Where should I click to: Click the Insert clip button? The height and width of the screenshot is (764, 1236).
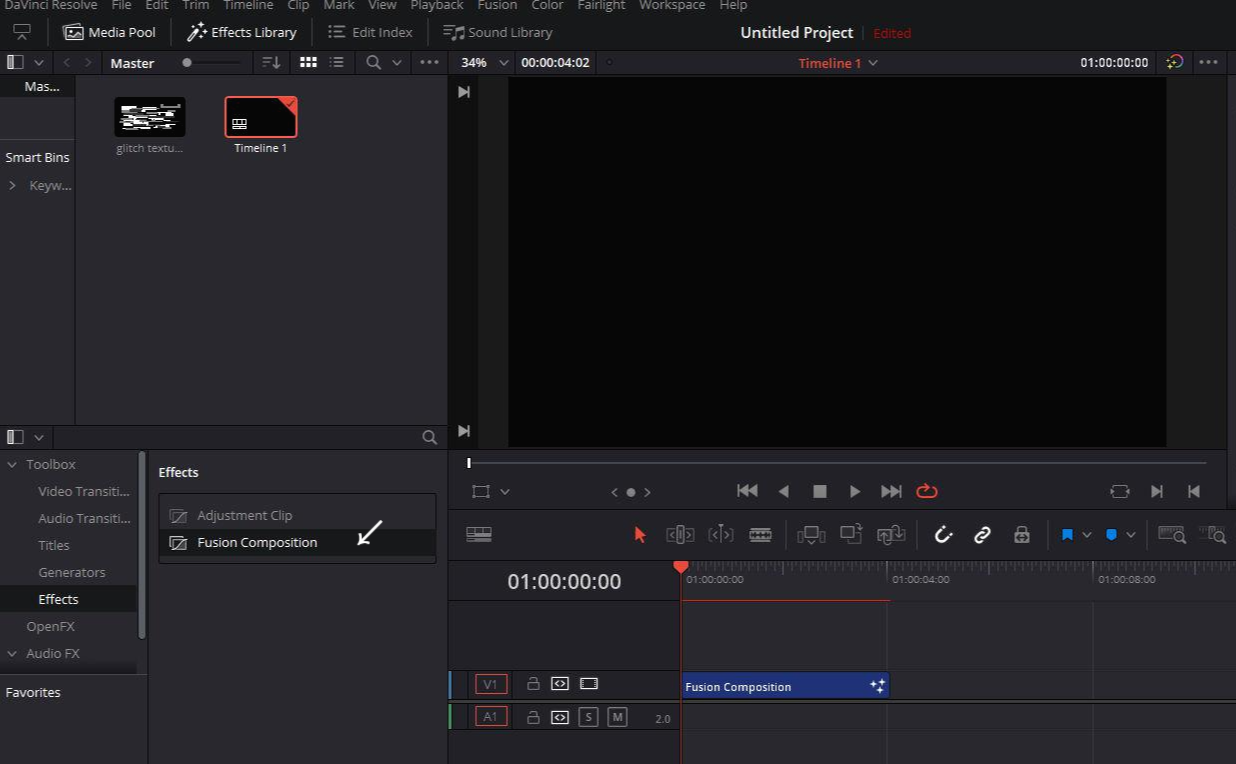[811, 535]
